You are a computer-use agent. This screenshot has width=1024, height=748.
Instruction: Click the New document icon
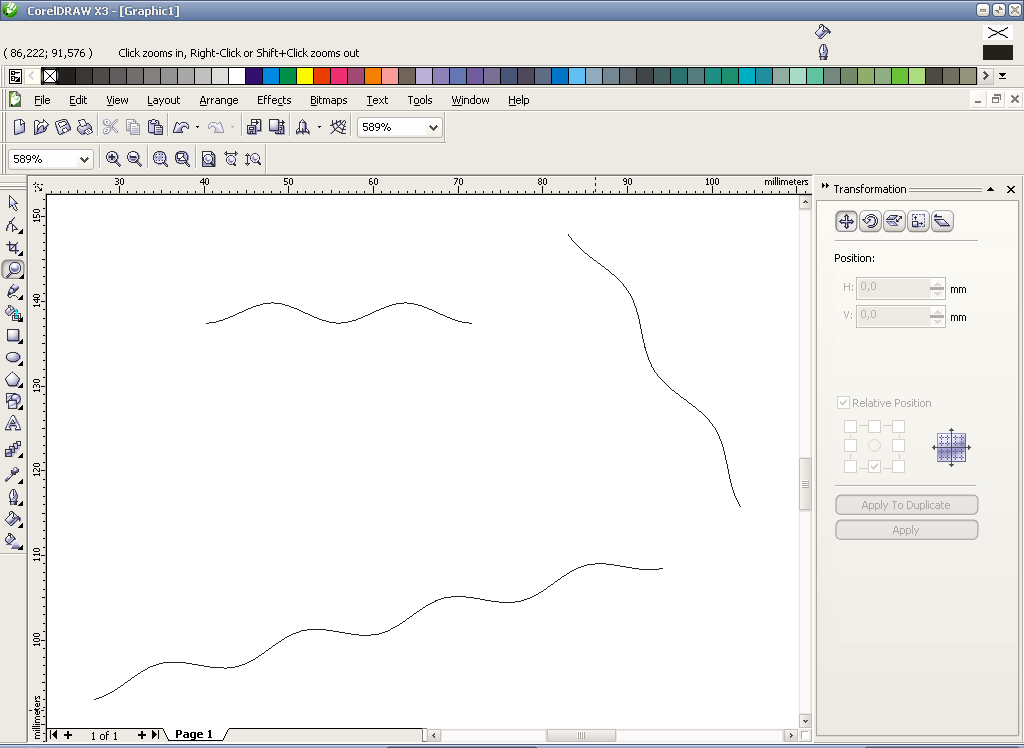[20, 127]
